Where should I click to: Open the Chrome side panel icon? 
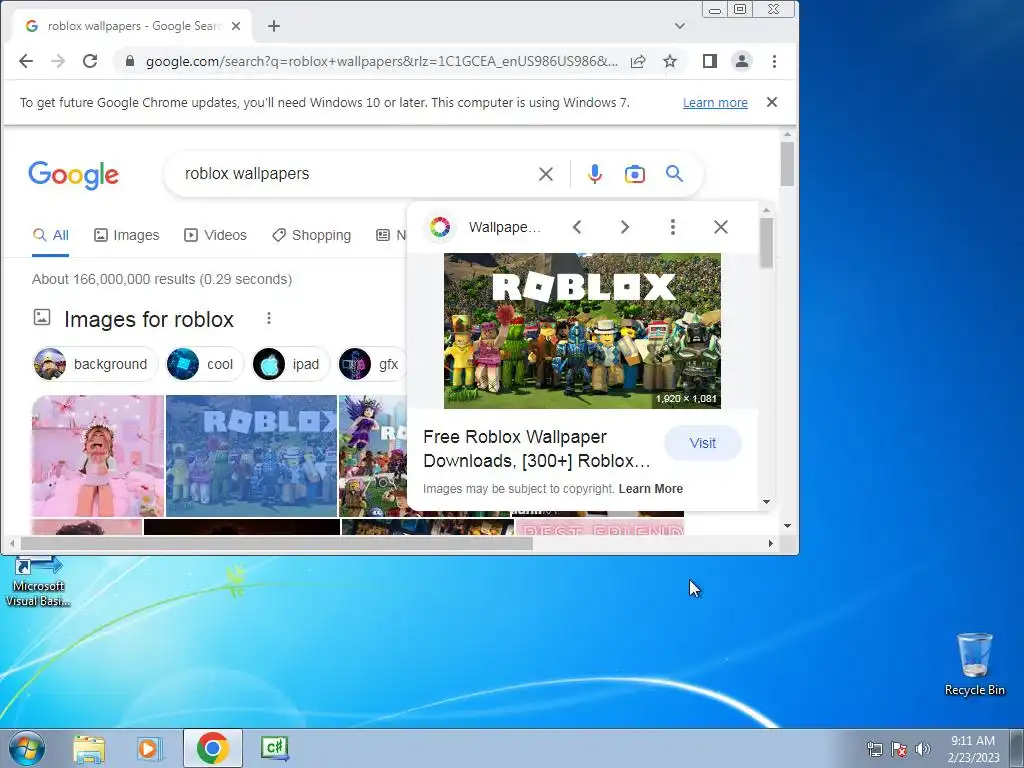click(710, 61)
